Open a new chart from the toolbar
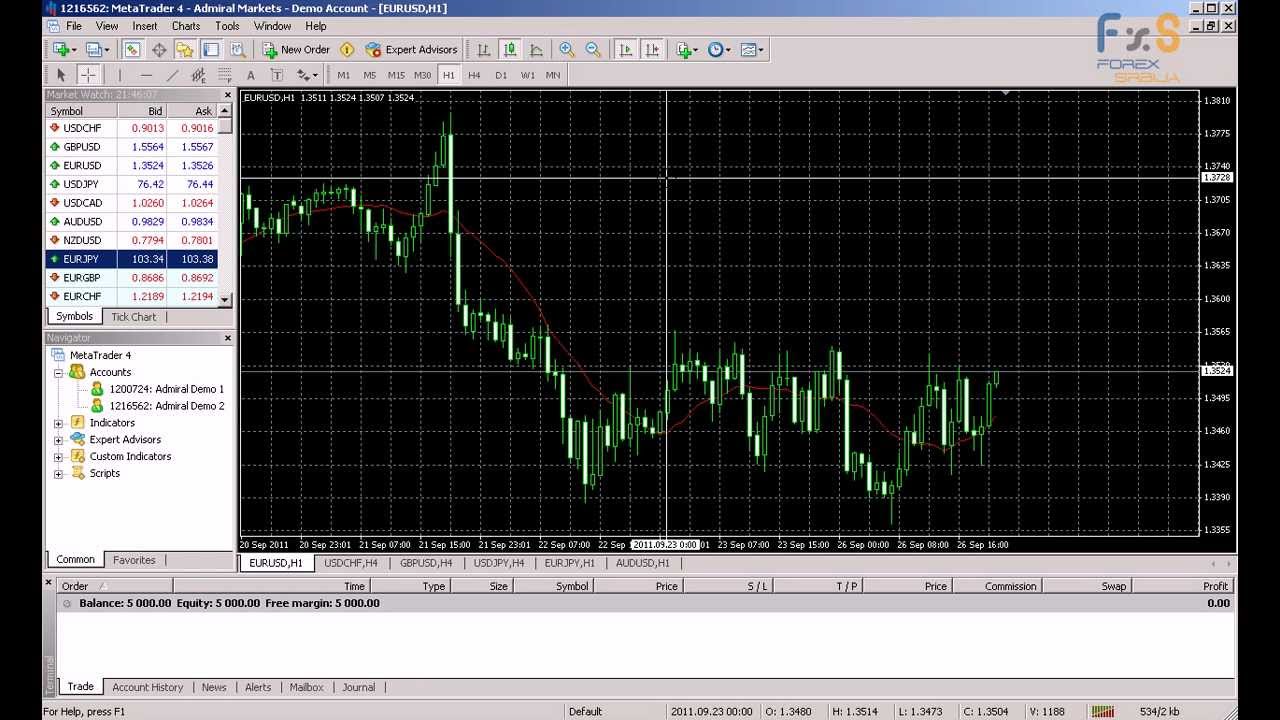Image resolution: width=1280 pixels, height=720 pixels. [63, 49]
